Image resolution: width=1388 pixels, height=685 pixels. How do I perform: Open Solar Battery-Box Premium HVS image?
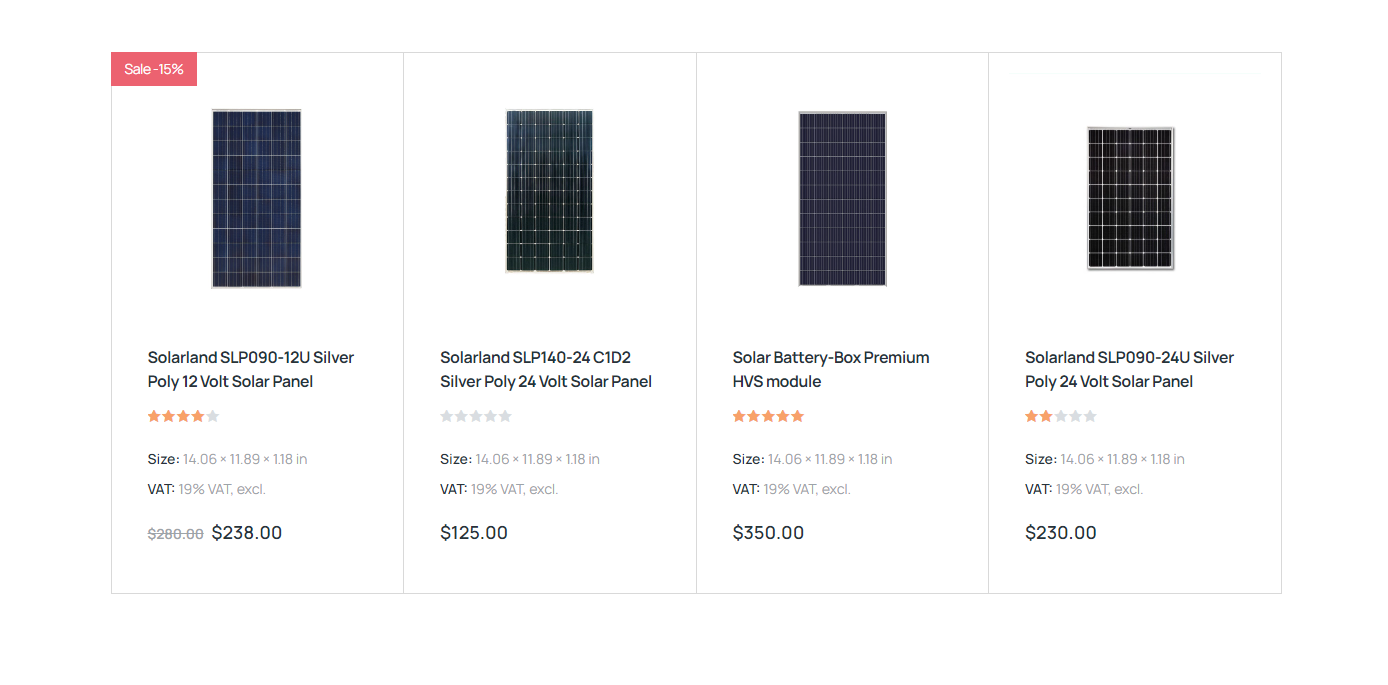842,199
